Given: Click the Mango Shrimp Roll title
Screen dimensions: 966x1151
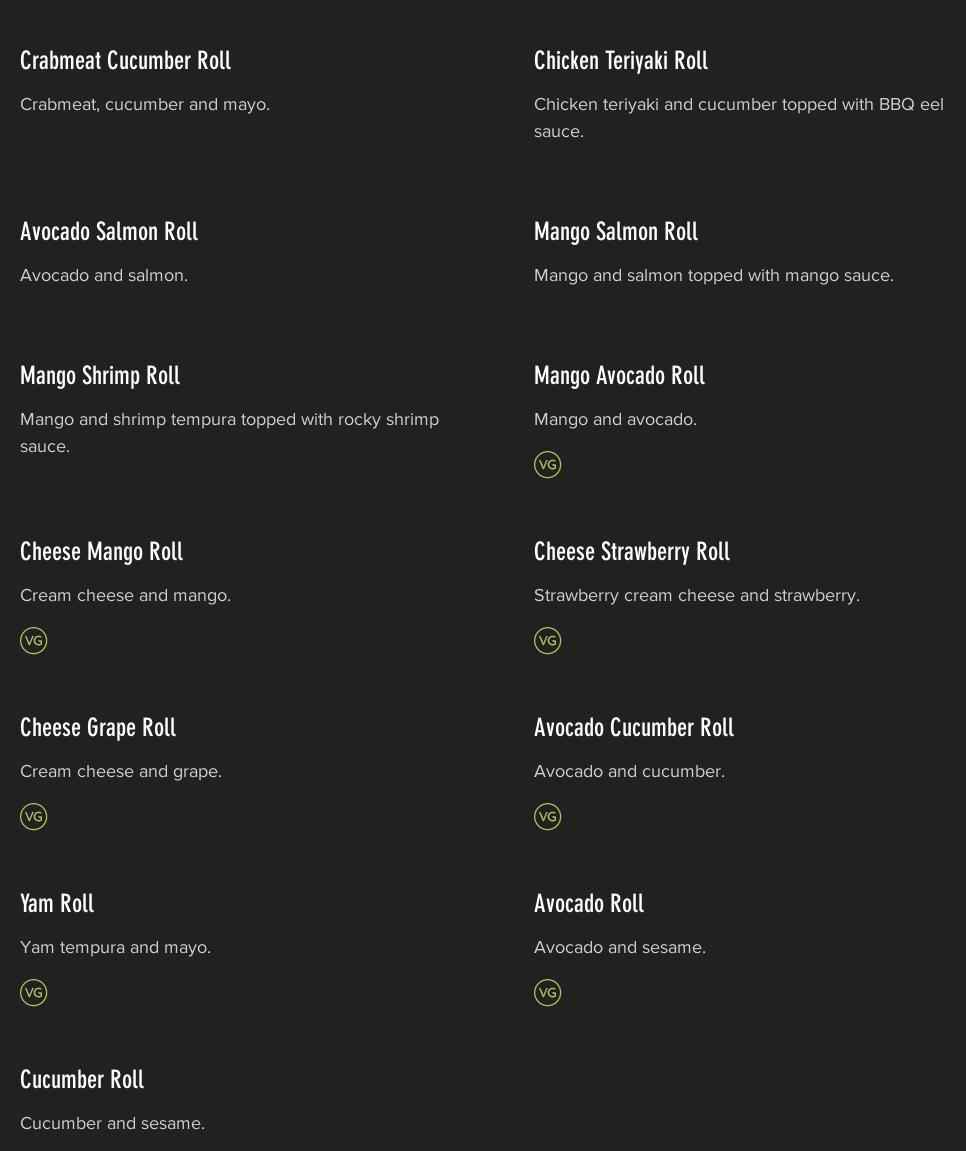Looking at the screenshot, I should 100,376.
